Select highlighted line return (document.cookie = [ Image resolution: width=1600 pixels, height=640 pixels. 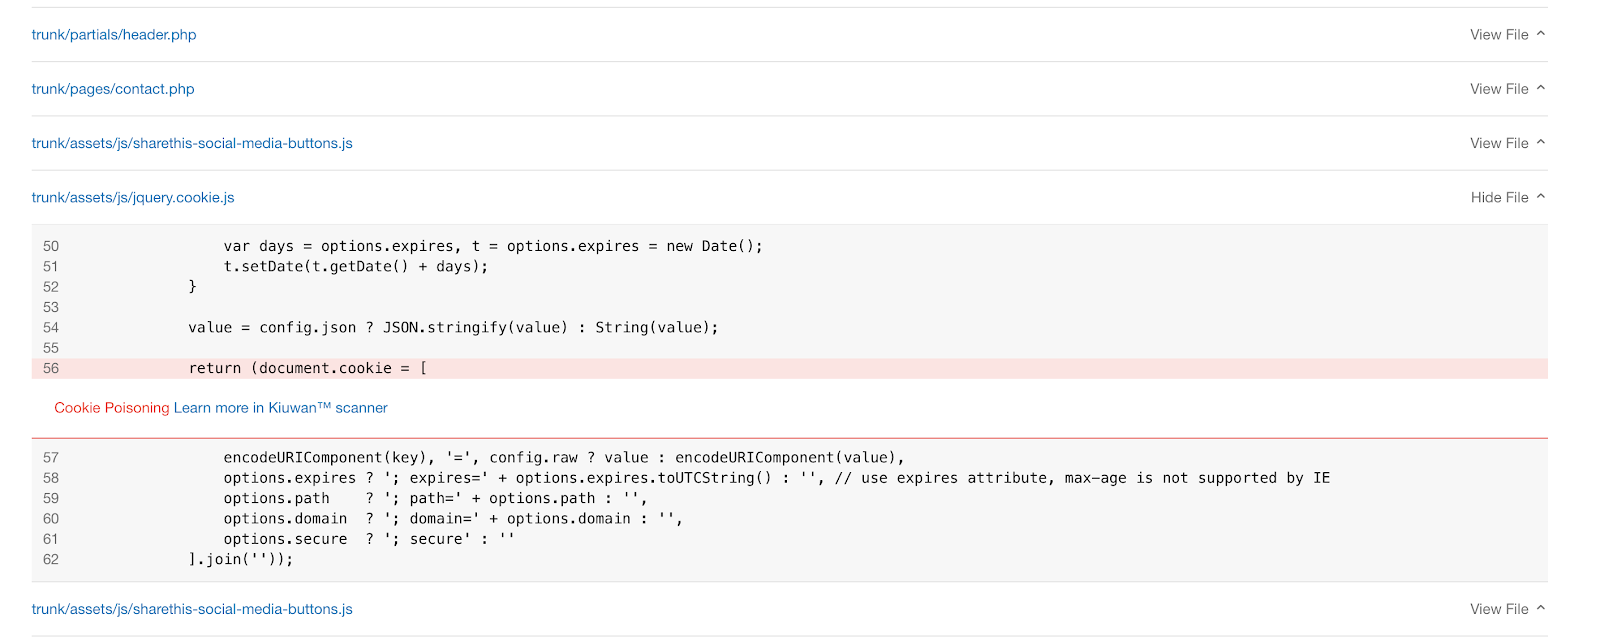pos(790,368)
